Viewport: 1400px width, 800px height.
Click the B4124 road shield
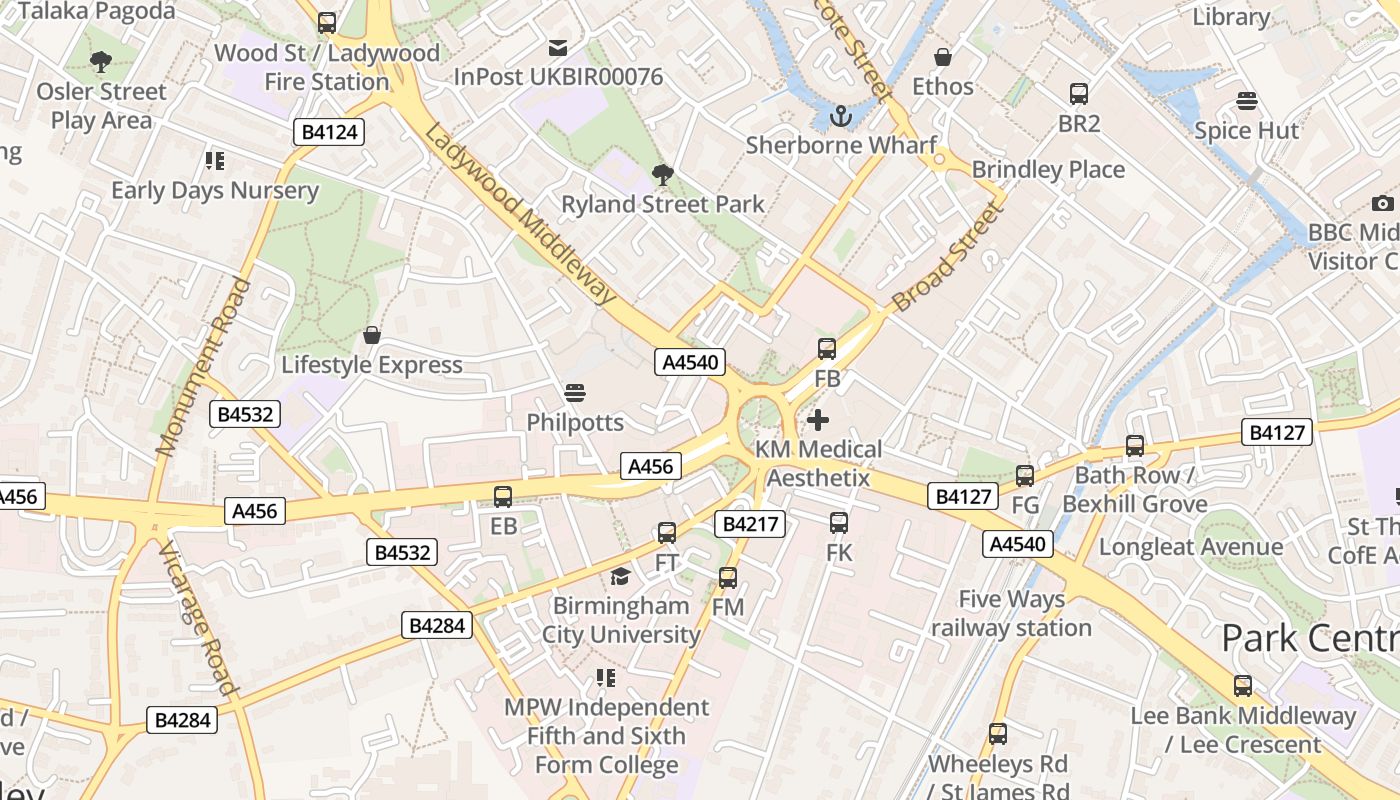329,132
